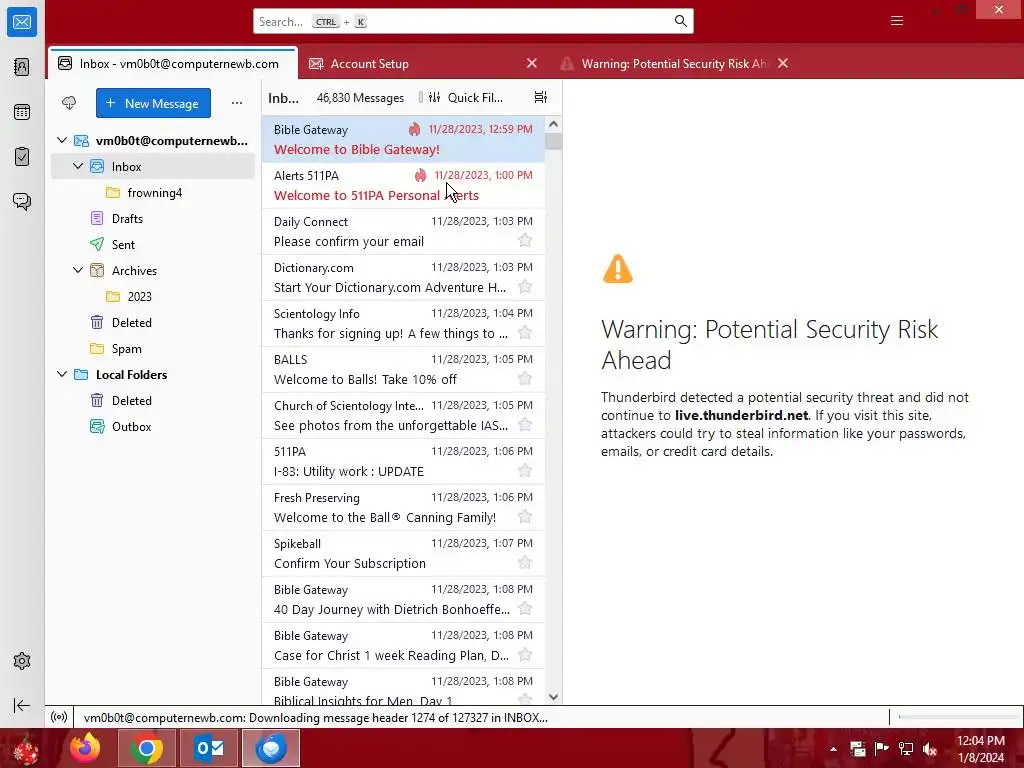Viewport: 1024px width, 768px height.
Task: Compose with New Message button
Action: click(153, 103)
